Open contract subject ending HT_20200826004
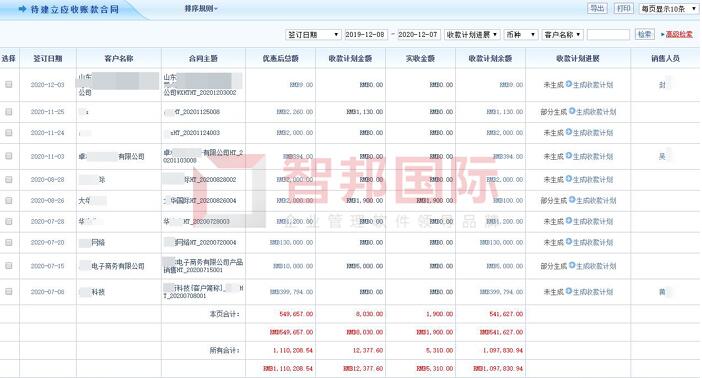 [200, 200]
